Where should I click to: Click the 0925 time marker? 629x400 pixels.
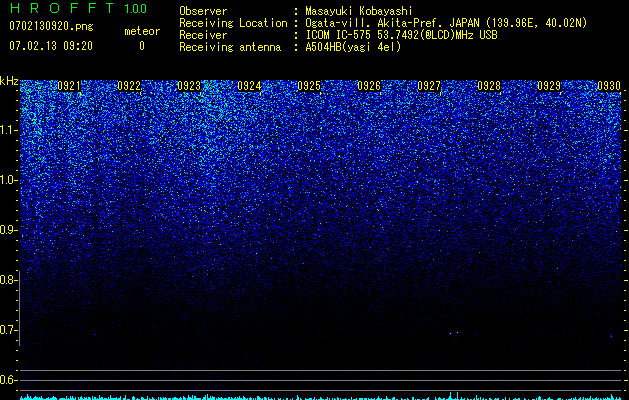click(309, 86)
